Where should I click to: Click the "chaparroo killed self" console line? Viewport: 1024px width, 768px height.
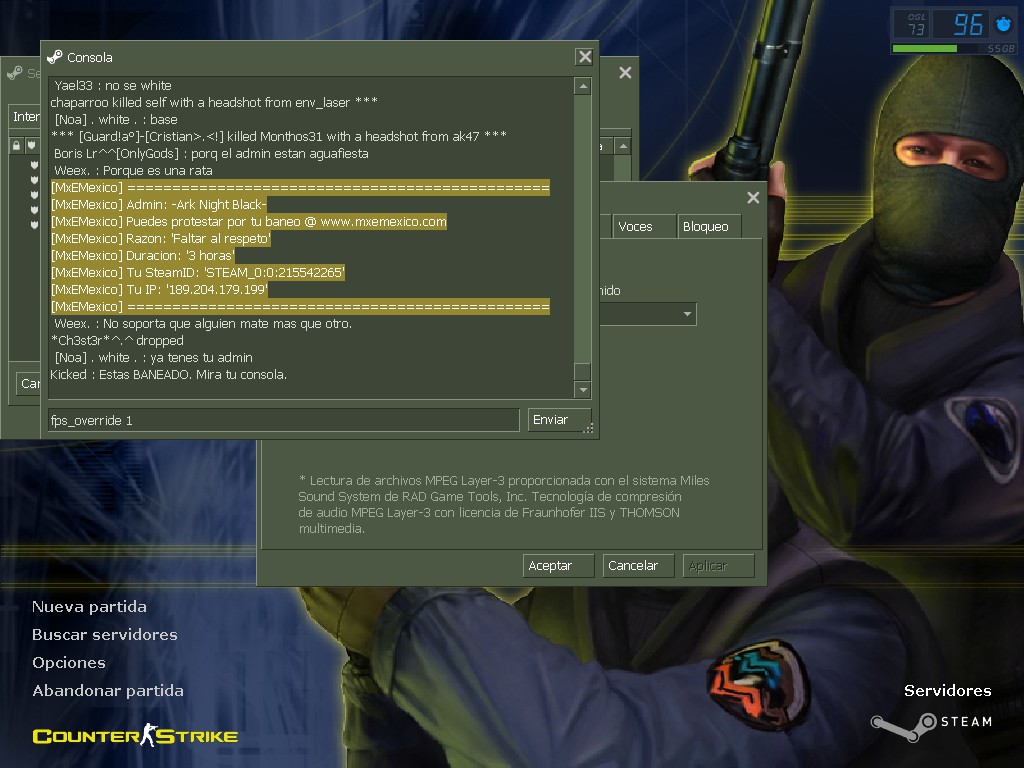pyautogui.click(x=214, y=103)
